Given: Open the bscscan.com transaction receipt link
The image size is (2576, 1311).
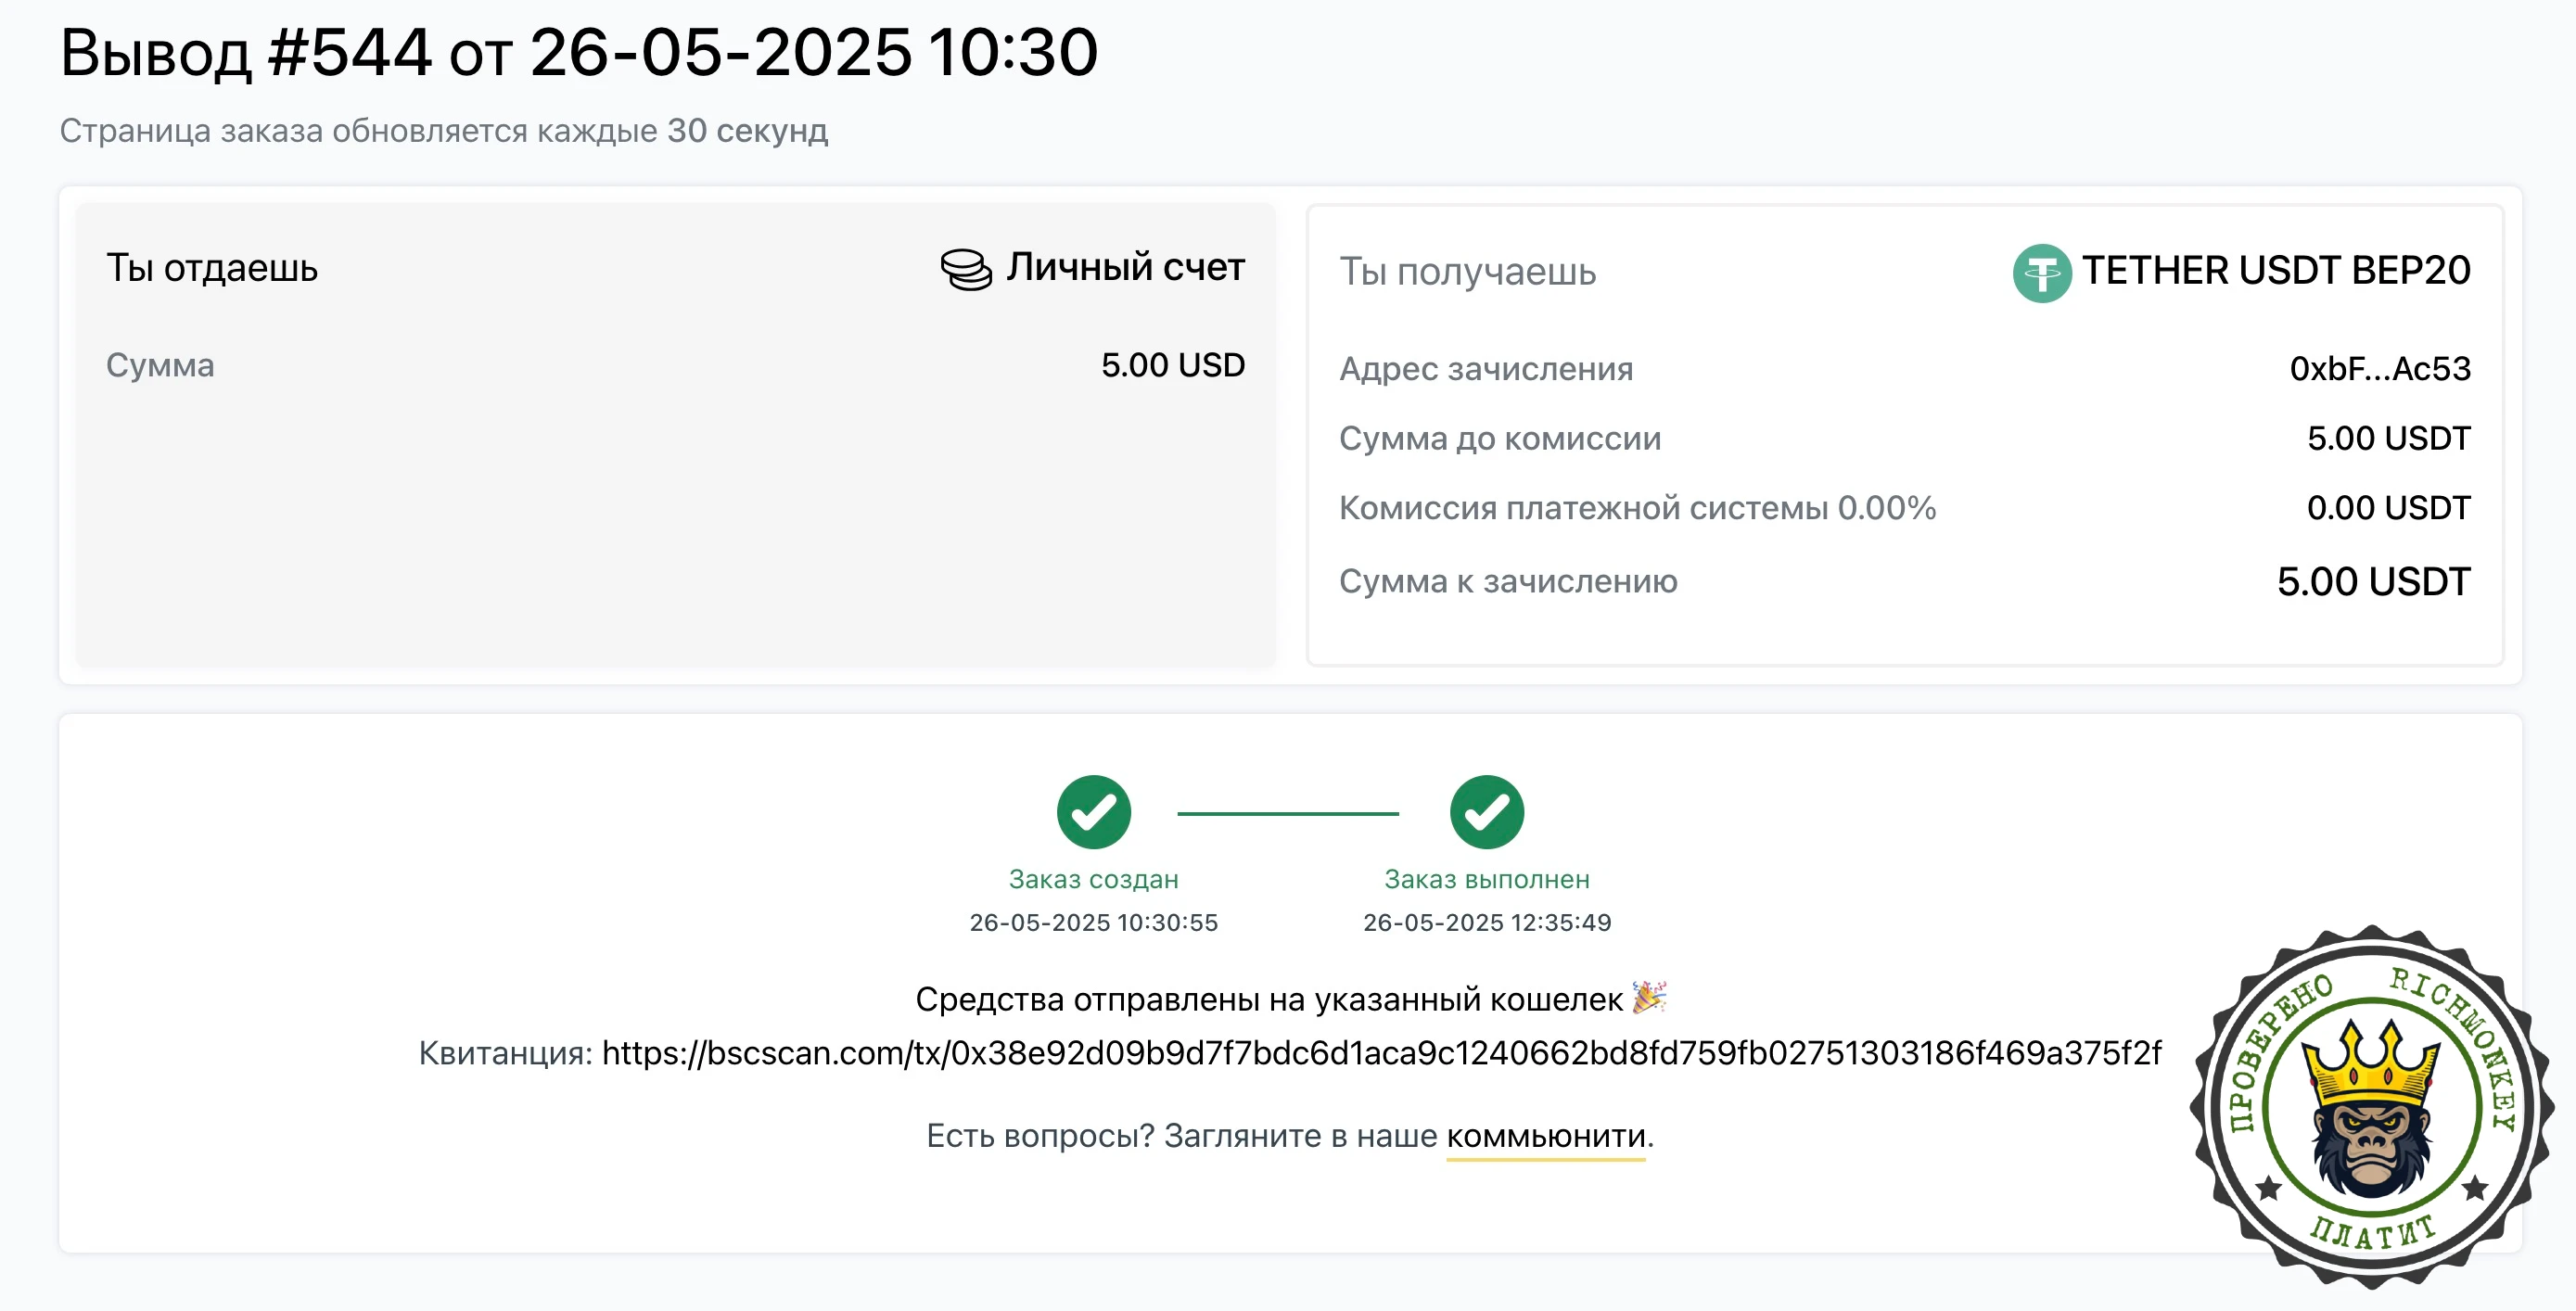Looking at the screenshot, I should (x=1381, y=1052).
